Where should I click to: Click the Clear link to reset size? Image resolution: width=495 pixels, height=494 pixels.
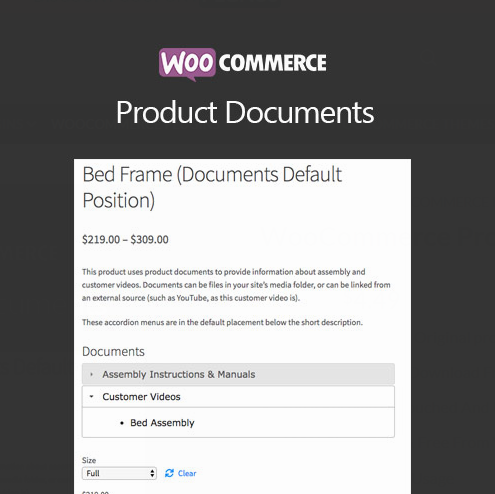tap(187, 473)
